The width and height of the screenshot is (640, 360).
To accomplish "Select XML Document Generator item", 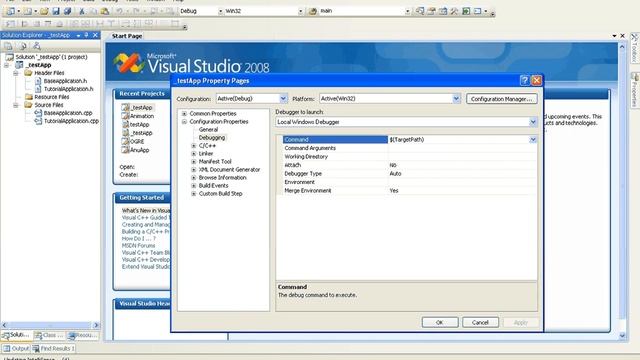I will pos(229,169).
